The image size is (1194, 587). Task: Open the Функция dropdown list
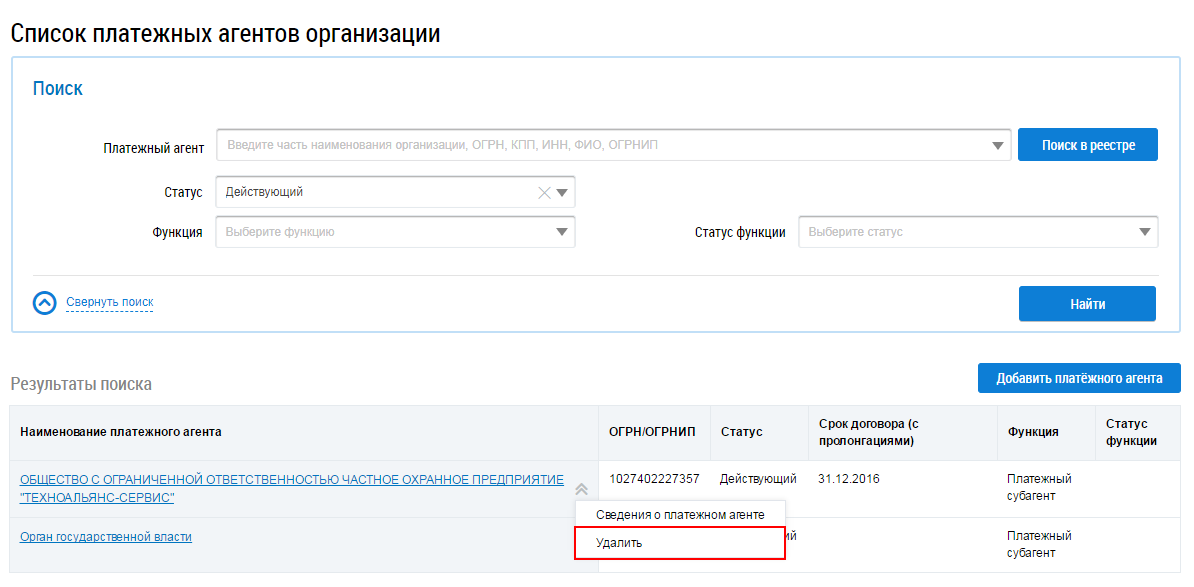click(561, 232)
